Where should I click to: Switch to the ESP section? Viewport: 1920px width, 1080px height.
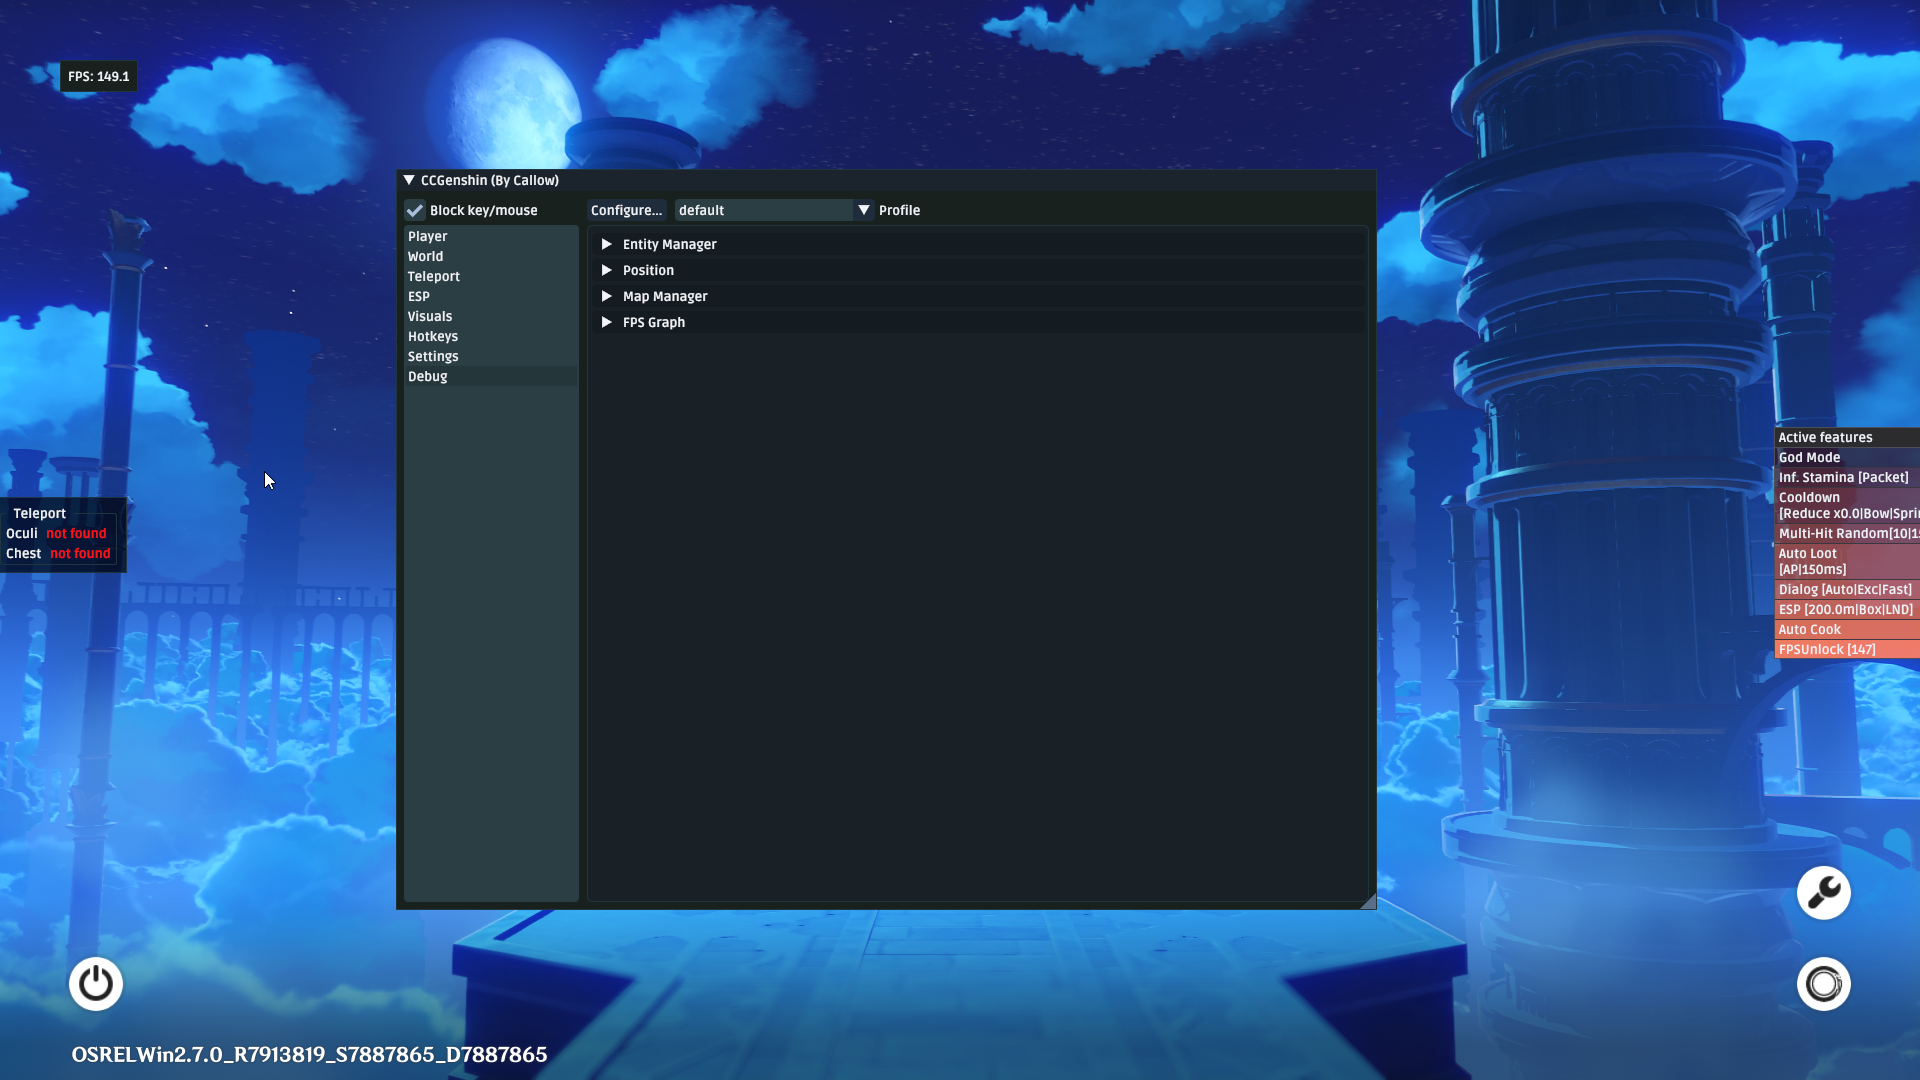tap(491, 296)
